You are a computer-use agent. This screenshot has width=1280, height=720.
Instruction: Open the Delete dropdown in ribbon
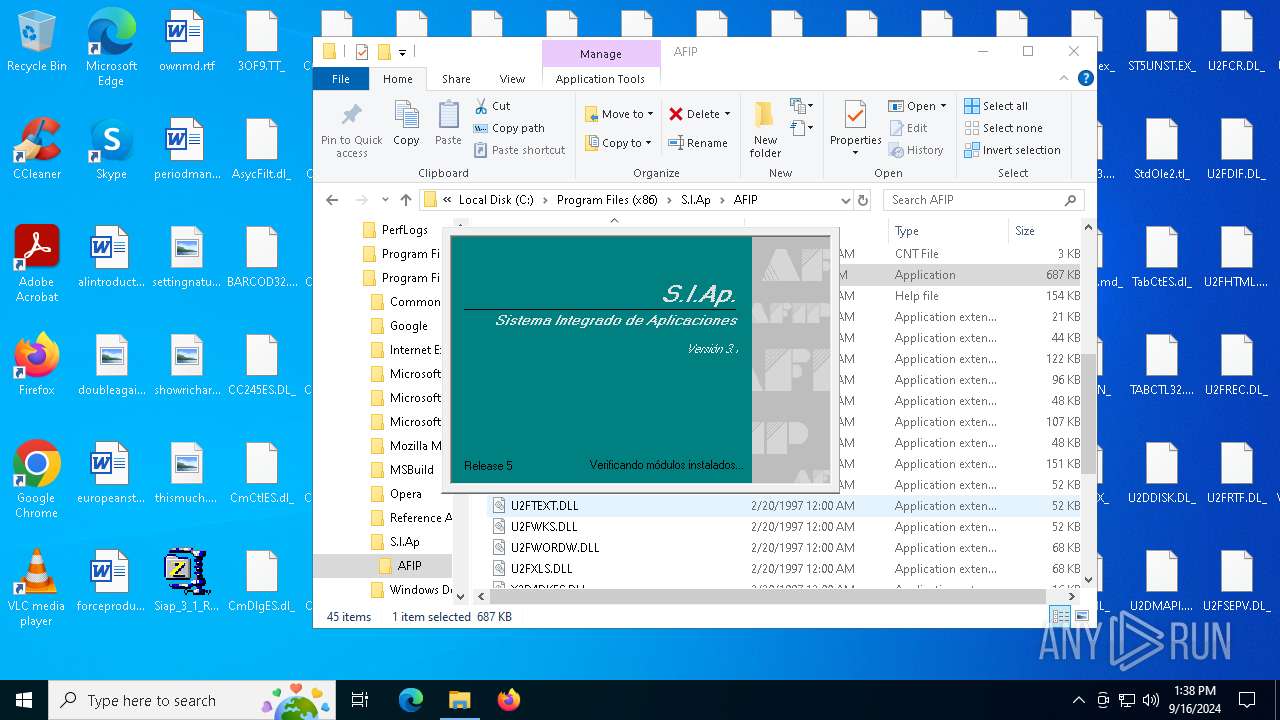(x=700, y=114)
